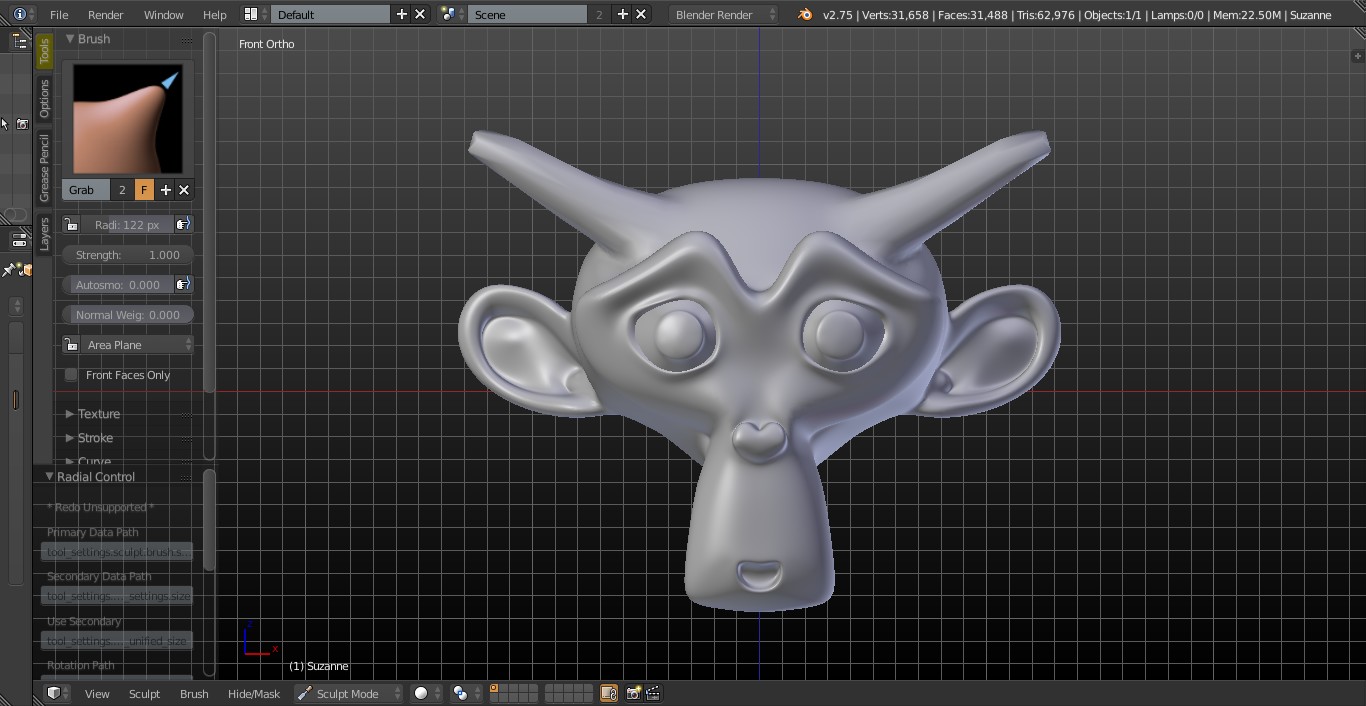Toggle lock camera and layers to scene
Screen dimensions: 1366x706
609,693
